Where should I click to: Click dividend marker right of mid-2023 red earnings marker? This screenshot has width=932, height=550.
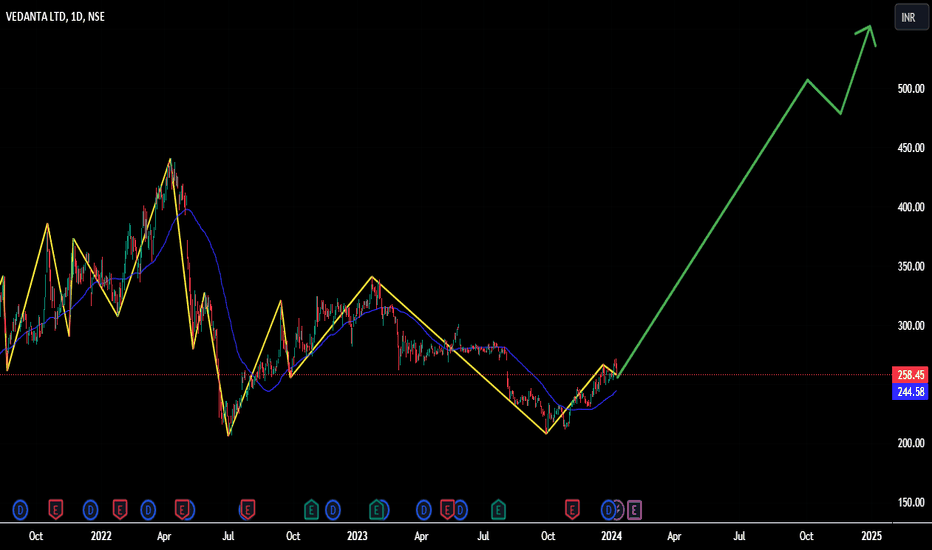click(x=460, y=510)
